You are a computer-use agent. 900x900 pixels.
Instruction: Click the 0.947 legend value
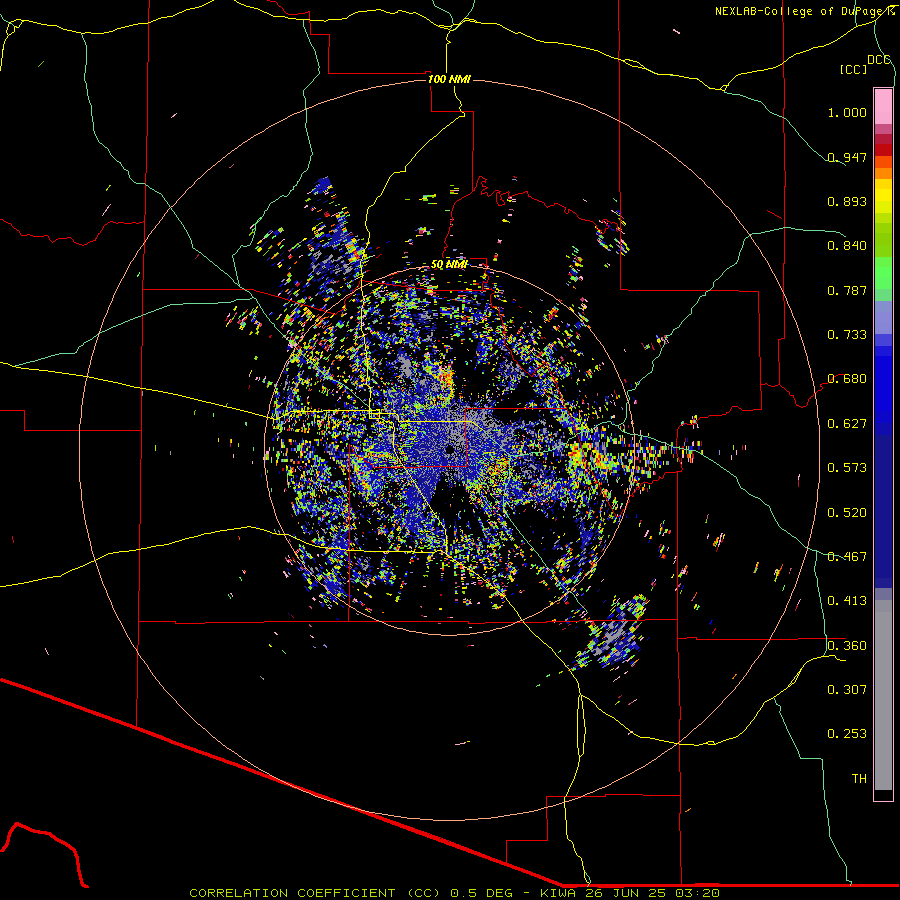(x=847, y=157)
